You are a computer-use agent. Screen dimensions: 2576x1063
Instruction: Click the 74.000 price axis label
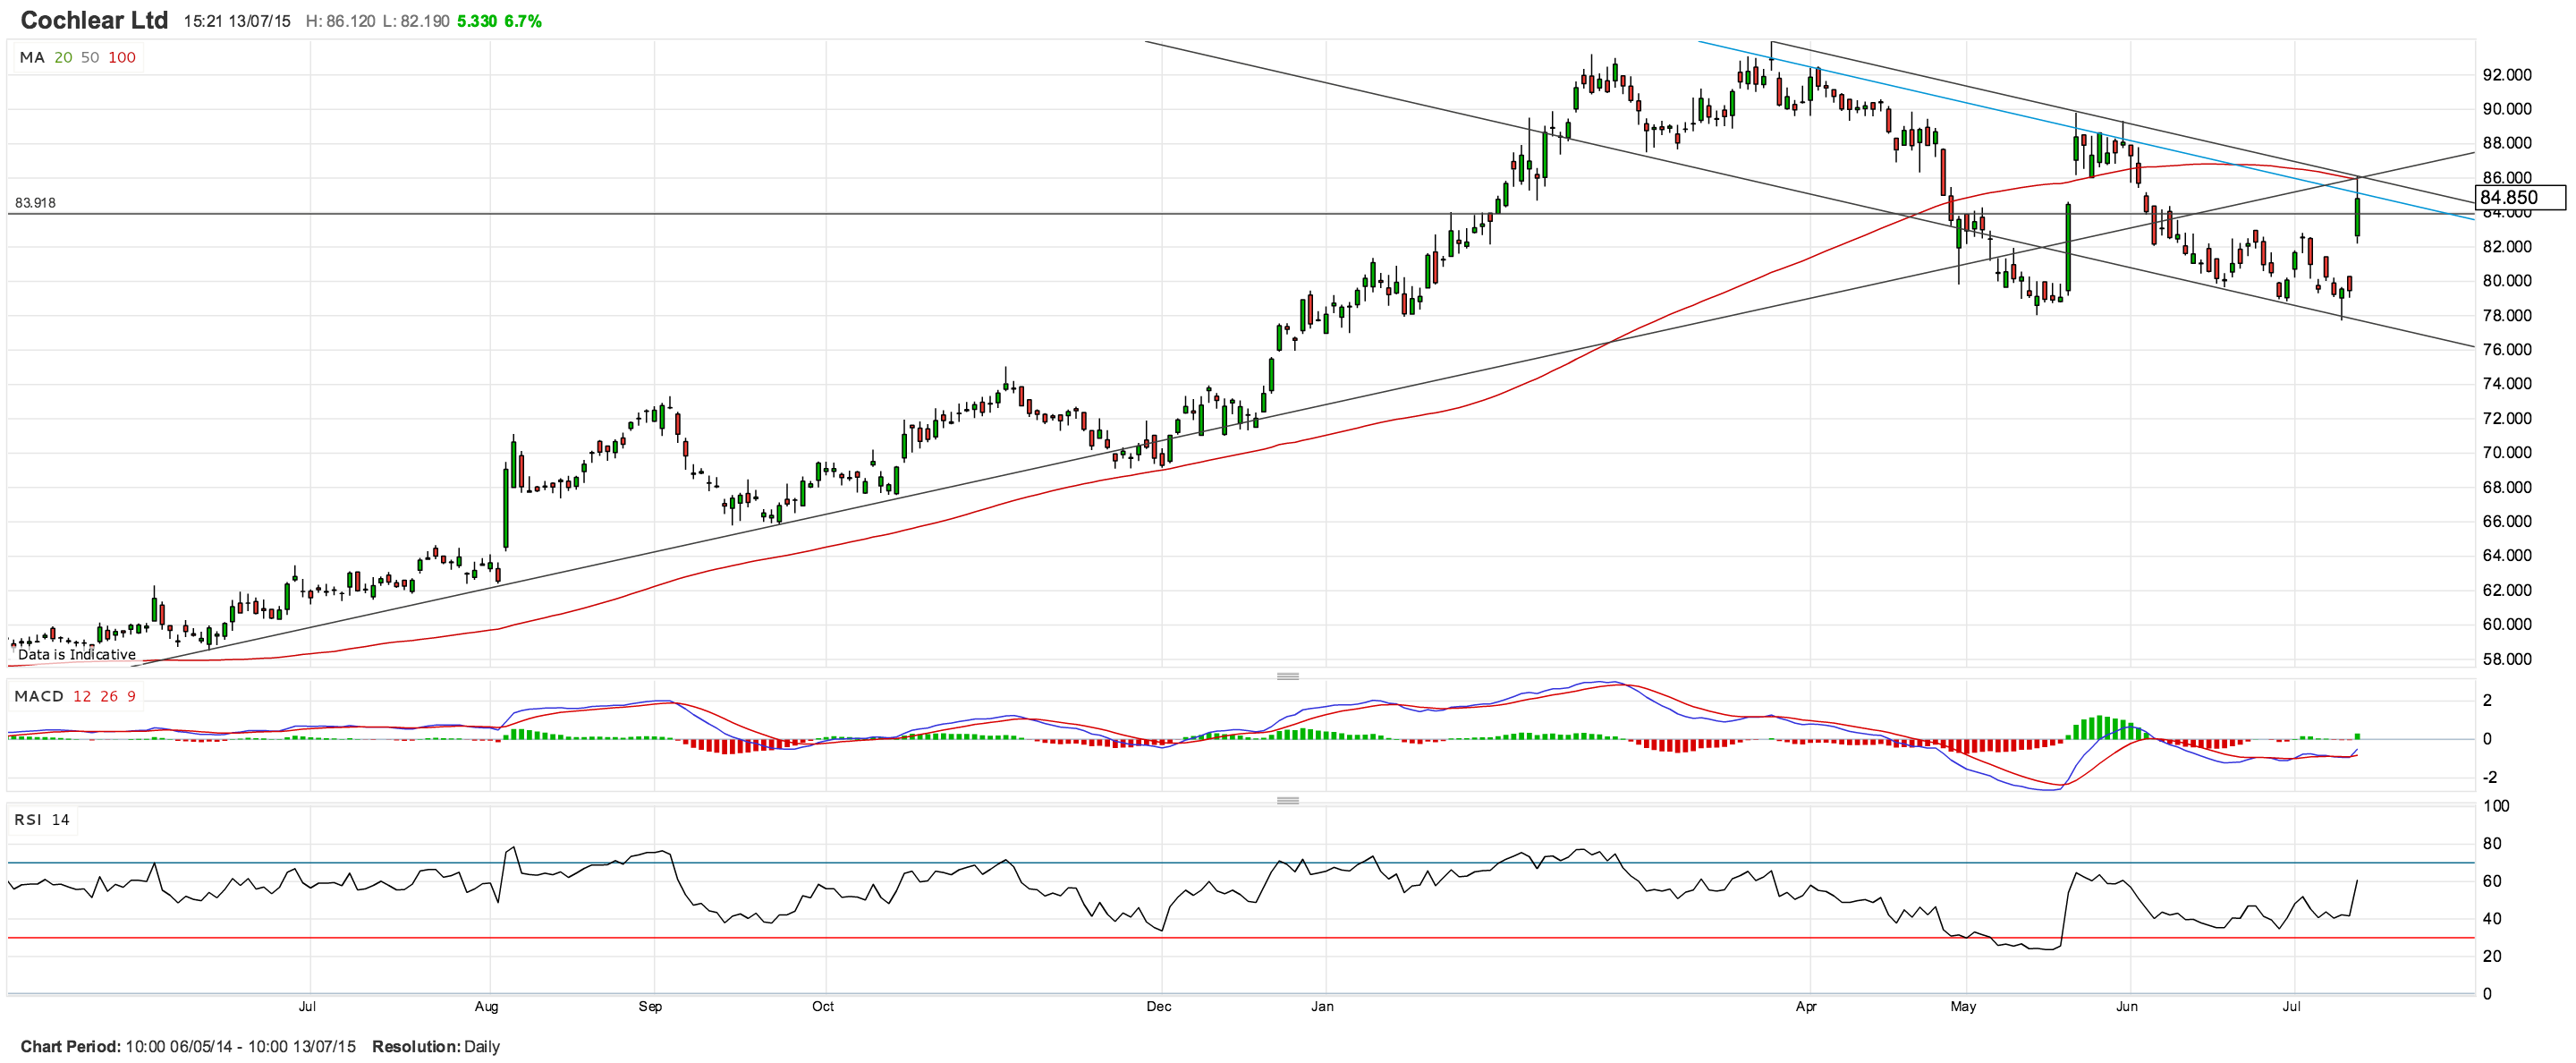pos(2507,384)
